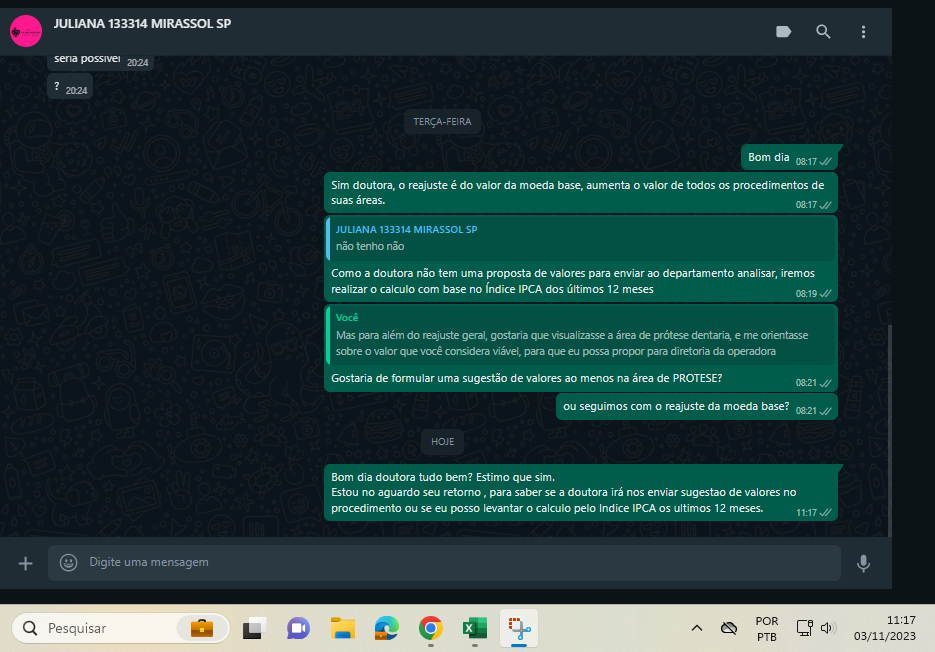Image resolution: width=935 pixels, height=652 pixels.
Task: Open the three-dot chat menu
Action: (863, 32)
